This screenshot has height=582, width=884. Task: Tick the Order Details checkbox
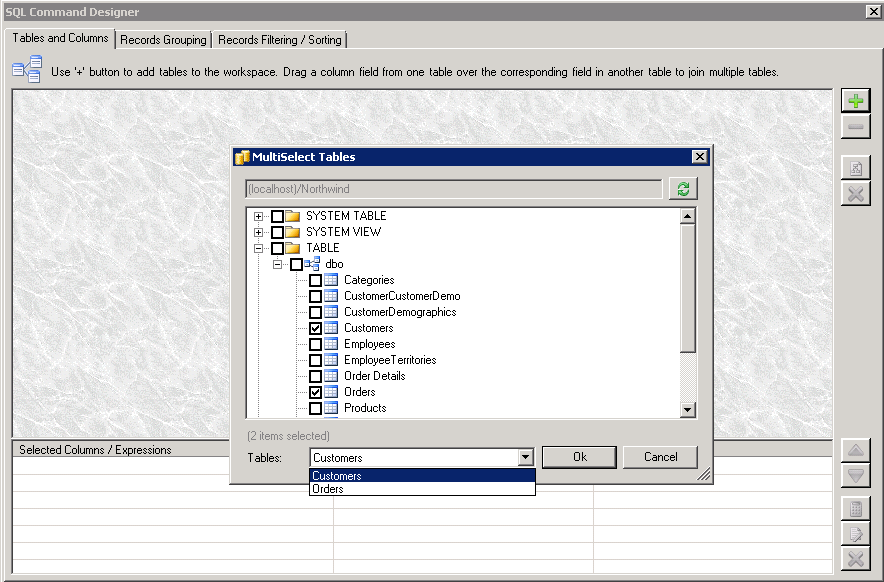315,376
